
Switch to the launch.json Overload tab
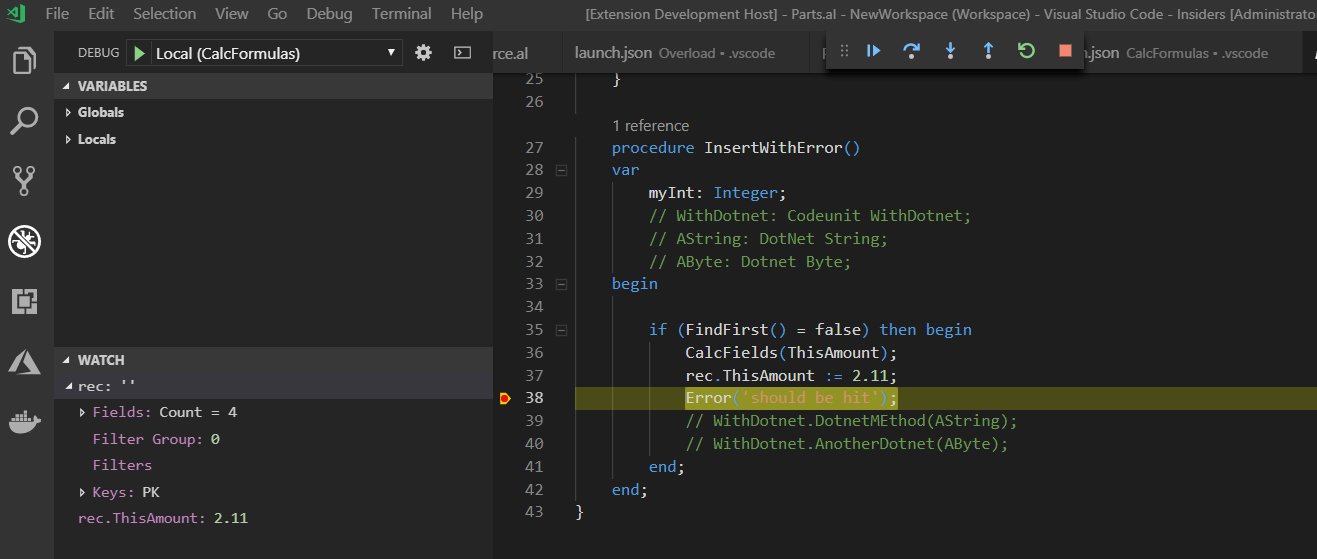tap(677, 53)
